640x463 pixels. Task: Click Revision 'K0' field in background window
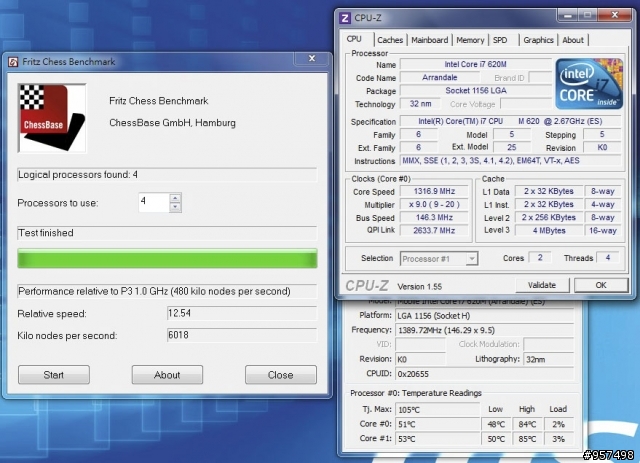[420, 359]
